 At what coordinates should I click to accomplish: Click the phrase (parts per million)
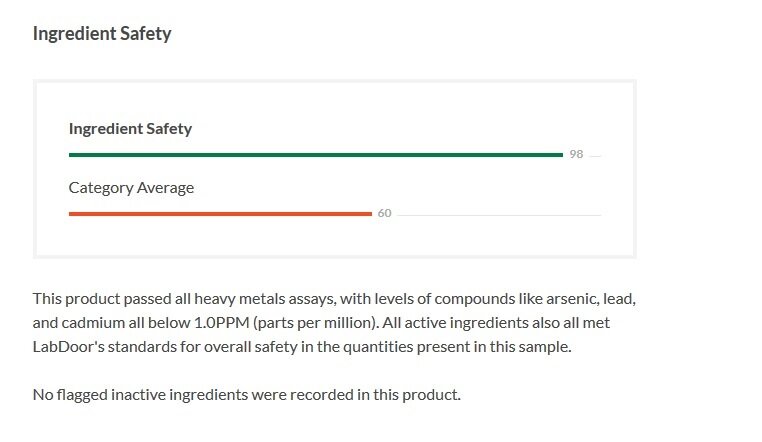pyautogui.click(x=316, y=323)
